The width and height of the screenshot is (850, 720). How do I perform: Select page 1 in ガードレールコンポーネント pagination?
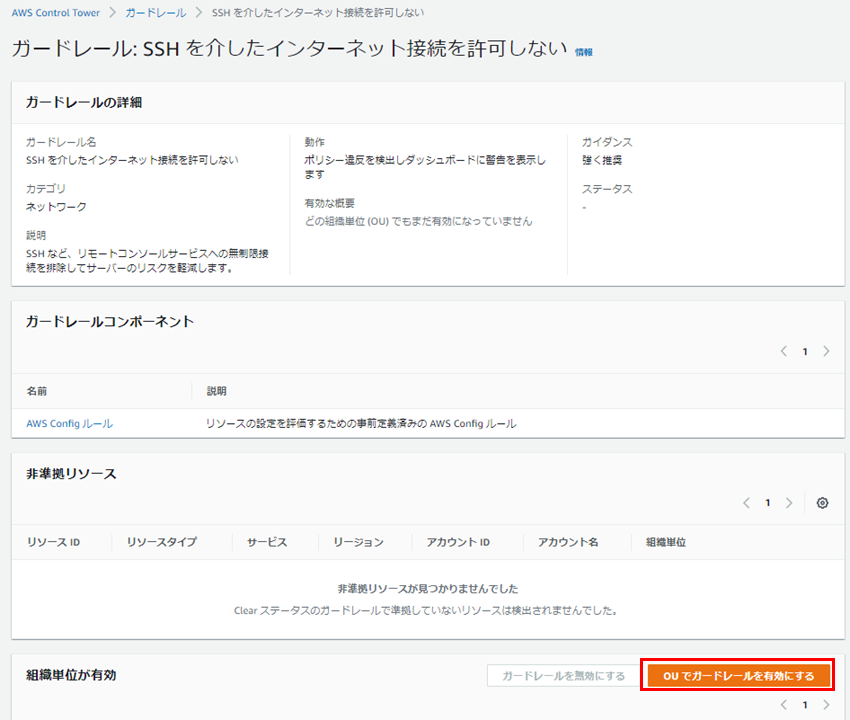(x=805, y=352)
